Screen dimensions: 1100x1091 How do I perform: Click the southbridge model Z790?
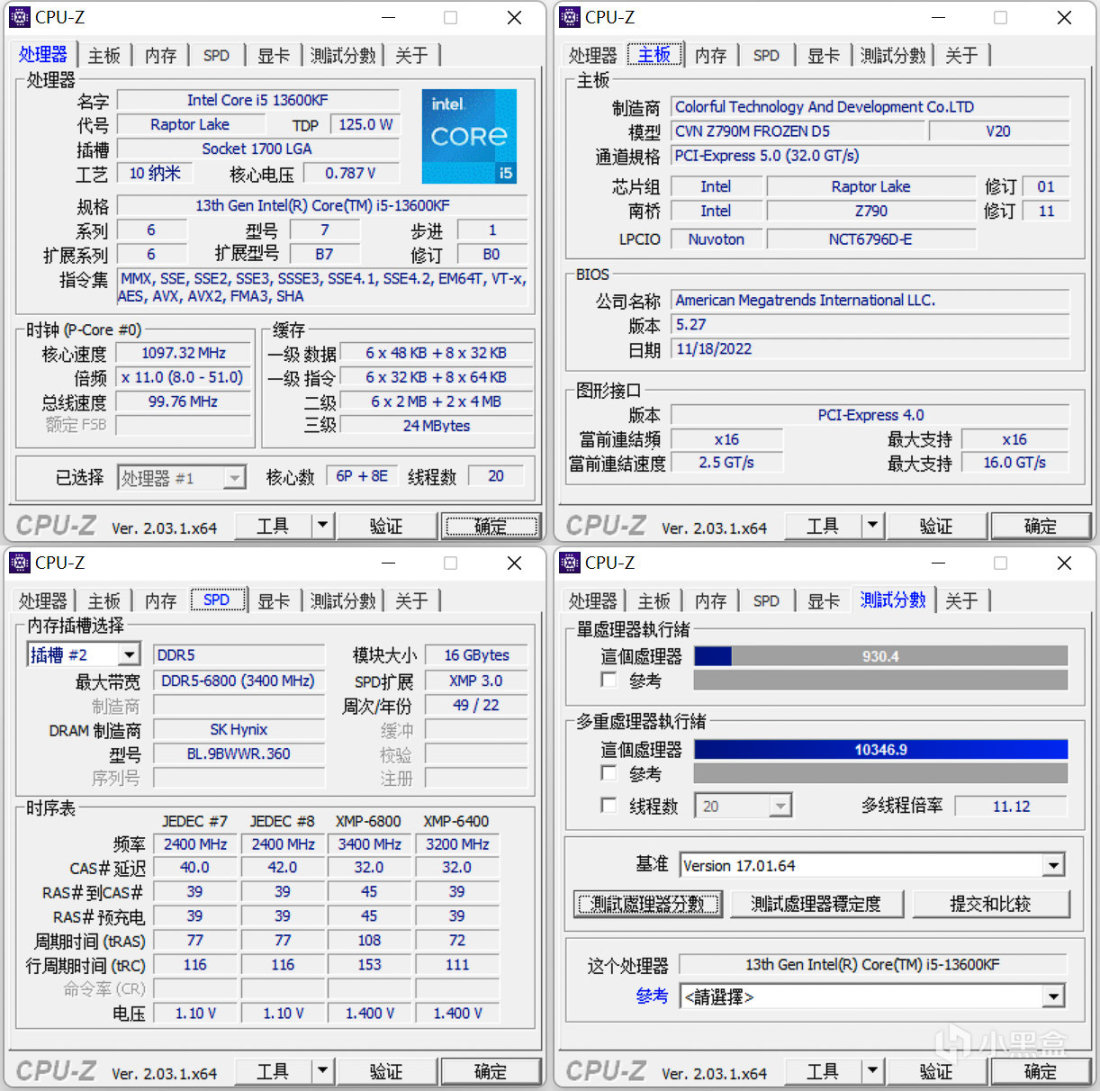[871, 210]
